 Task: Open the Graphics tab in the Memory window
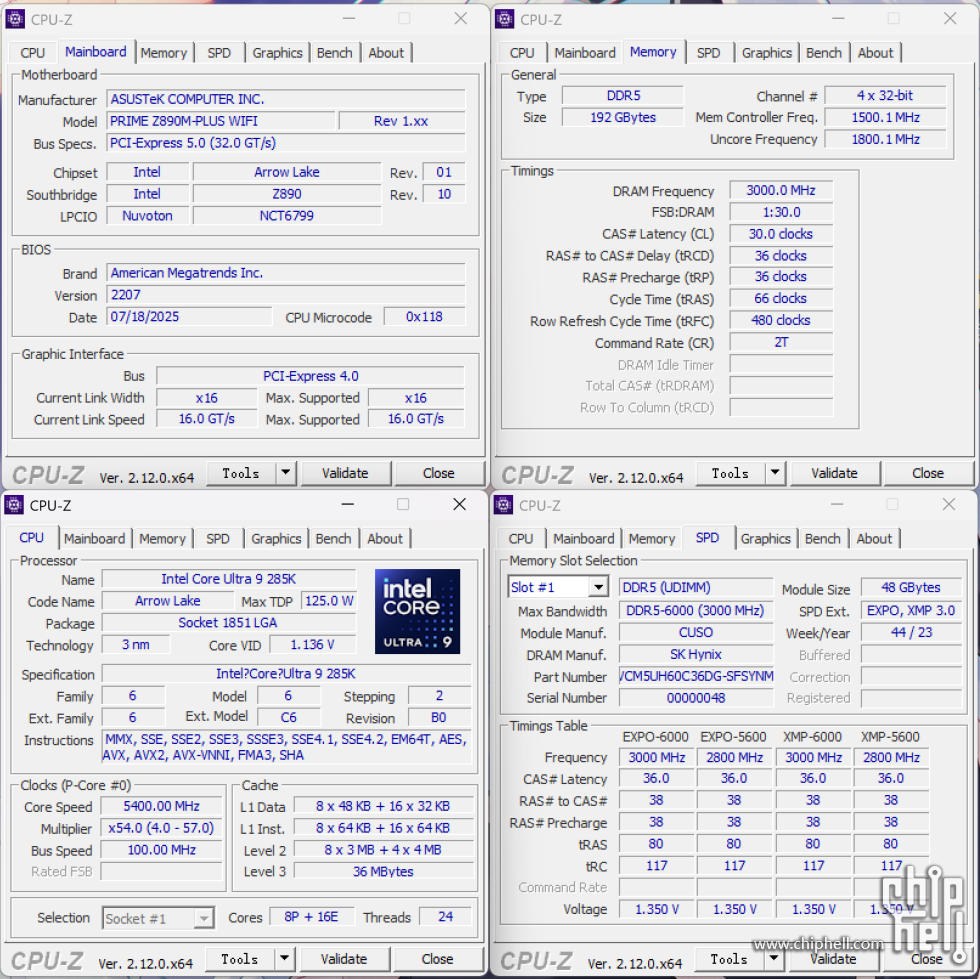767,53
